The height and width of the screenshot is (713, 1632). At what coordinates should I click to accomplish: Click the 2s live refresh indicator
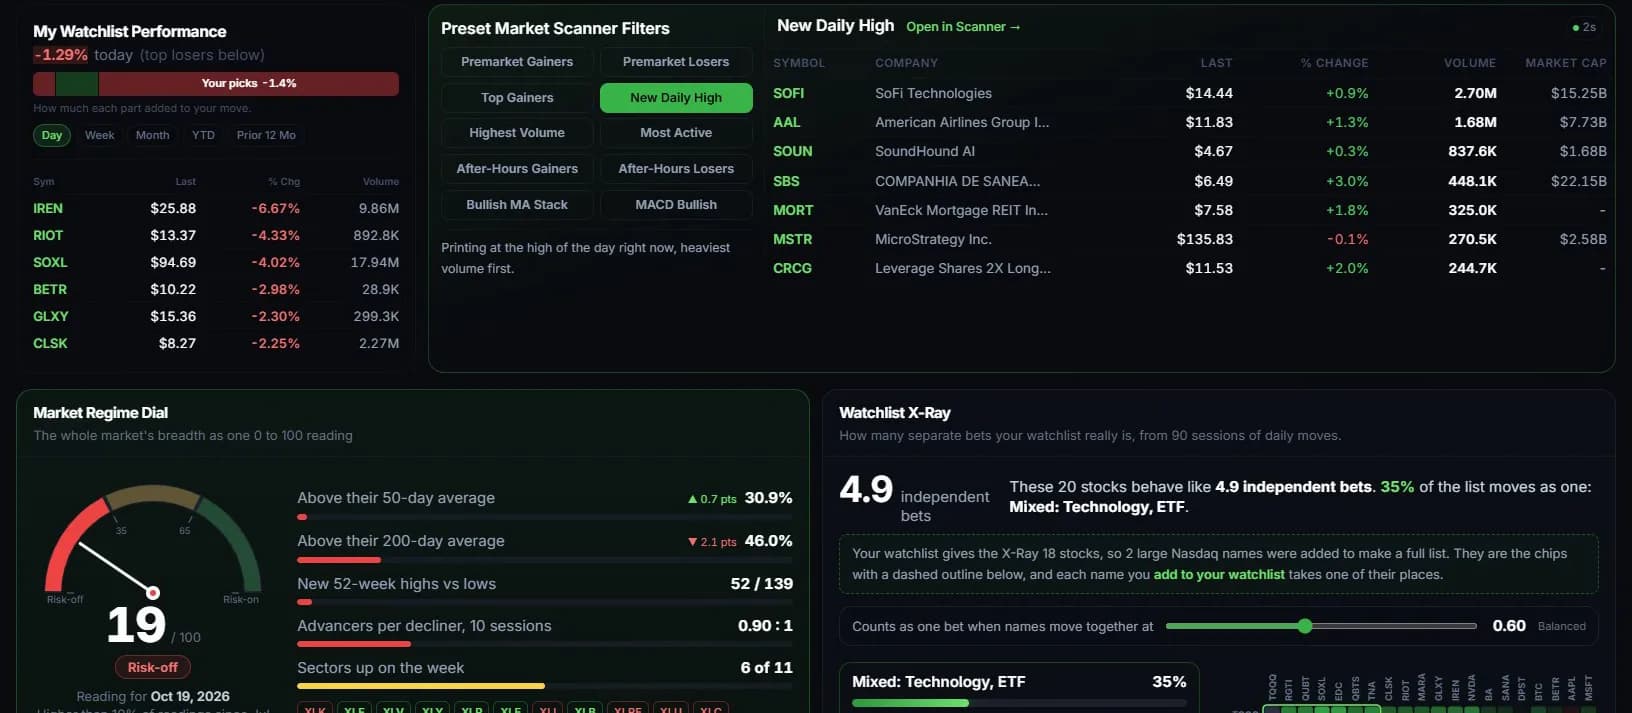coord(1584,27)
